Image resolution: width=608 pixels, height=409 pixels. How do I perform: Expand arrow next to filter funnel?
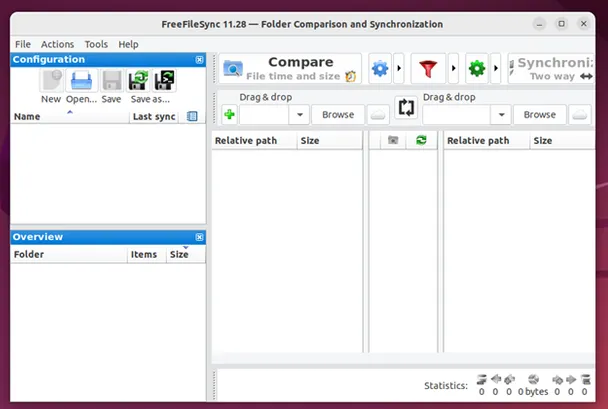(453, 69)
